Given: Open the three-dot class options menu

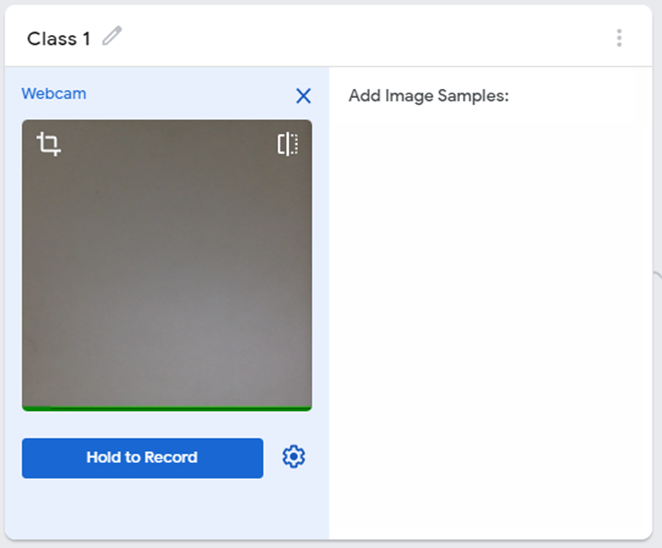Looking at the screenshot, I should pos(619,38).
